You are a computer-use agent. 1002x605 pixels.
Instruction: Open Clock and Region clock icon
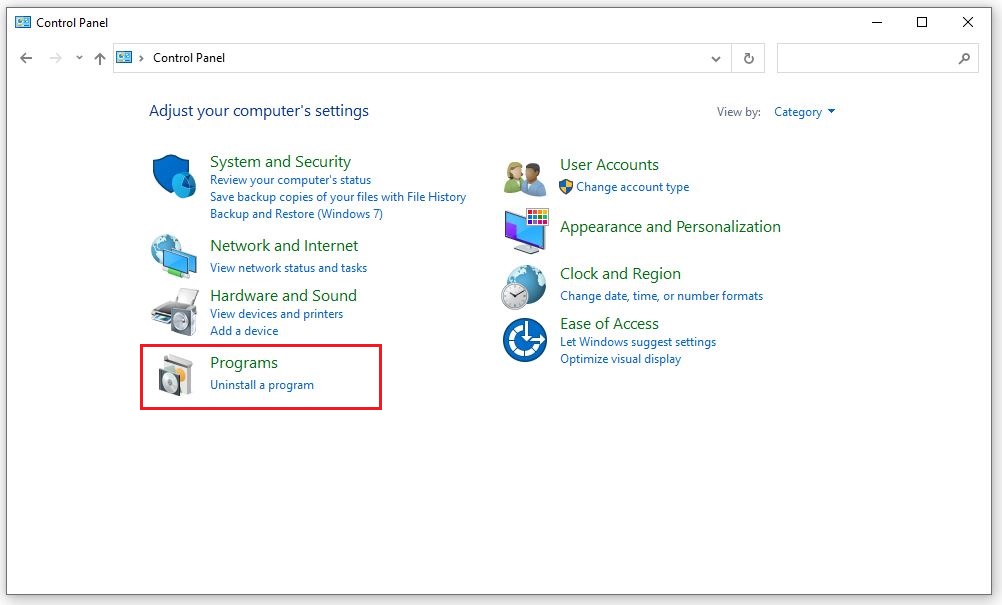(522, 285)
